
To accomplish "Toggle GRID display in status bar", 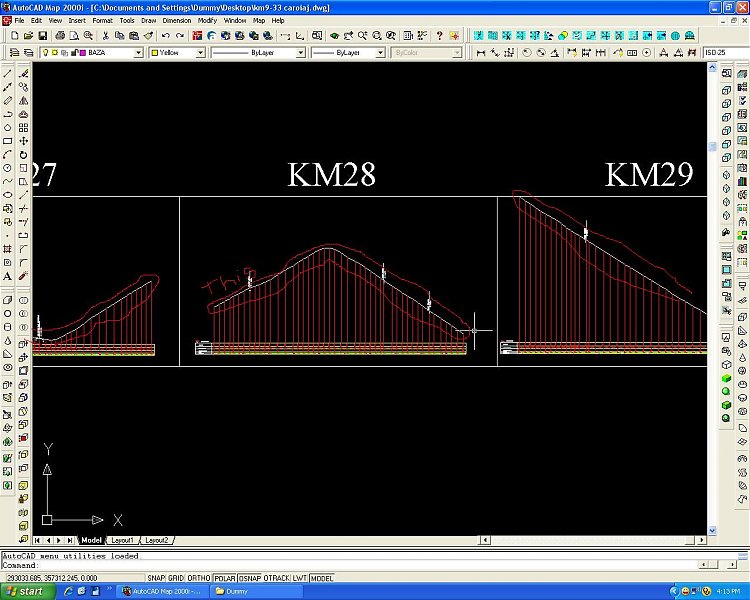I will [176, 578].
